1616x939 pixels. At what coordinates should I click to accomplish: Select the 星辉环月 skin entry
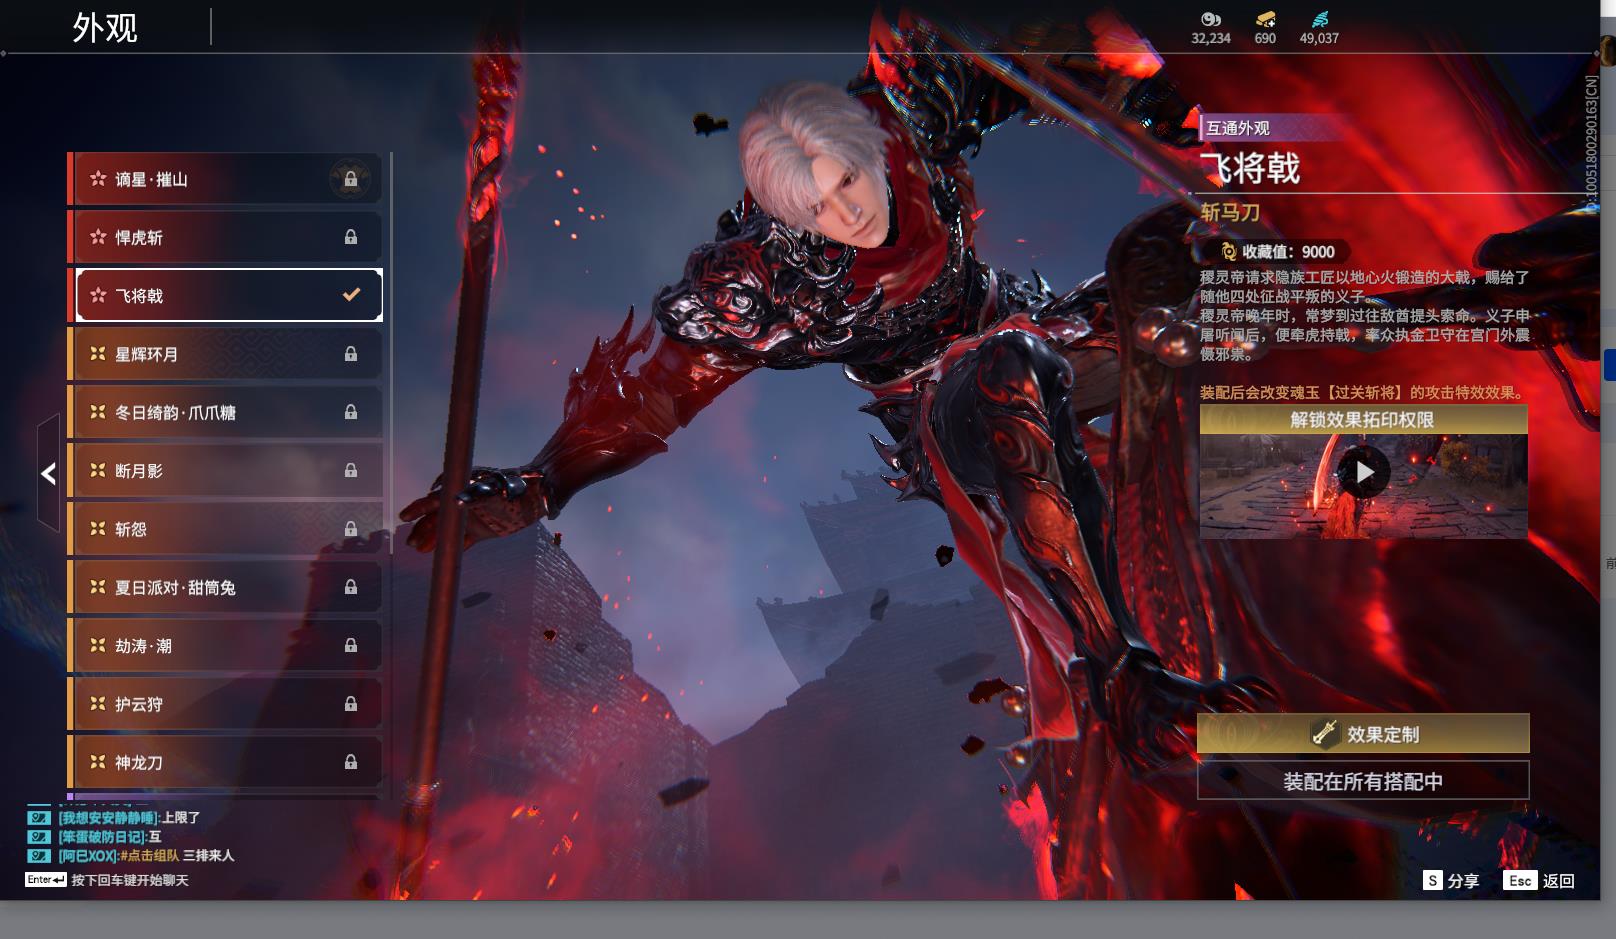[x=225, y=354]
